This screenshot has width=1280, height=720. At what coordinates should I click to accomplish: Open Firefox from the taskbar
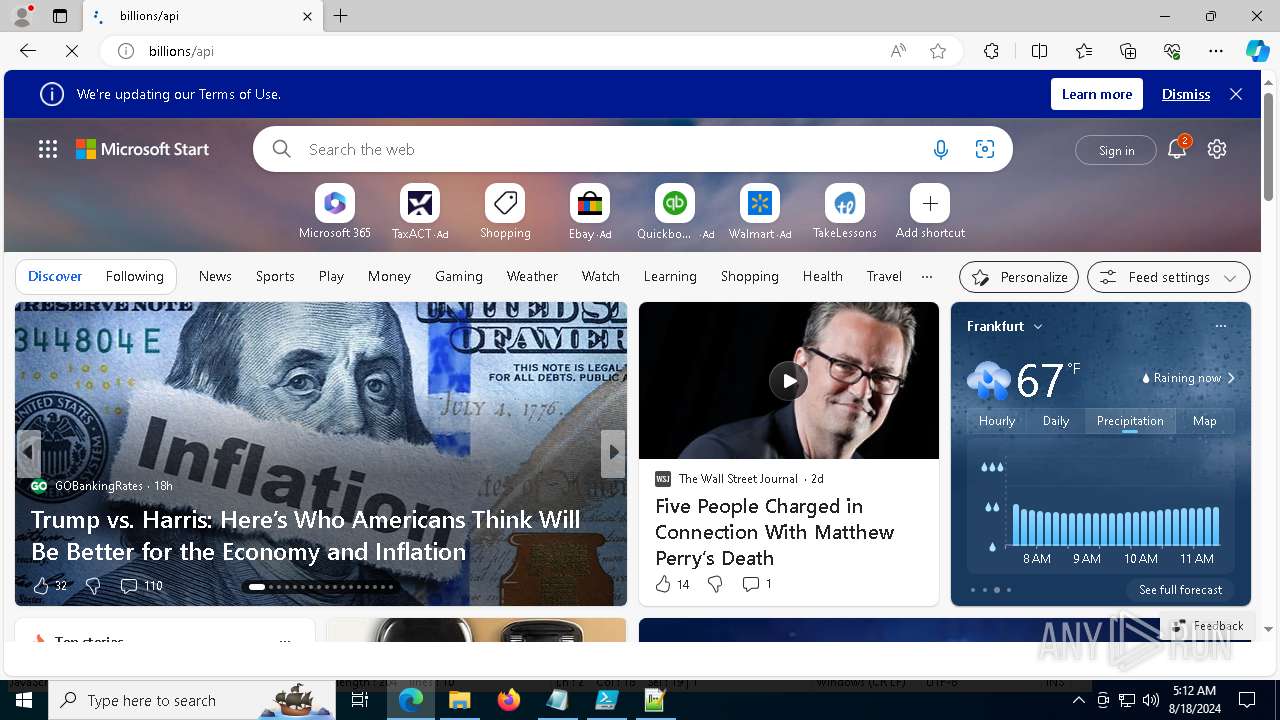(x=509, y=700)
